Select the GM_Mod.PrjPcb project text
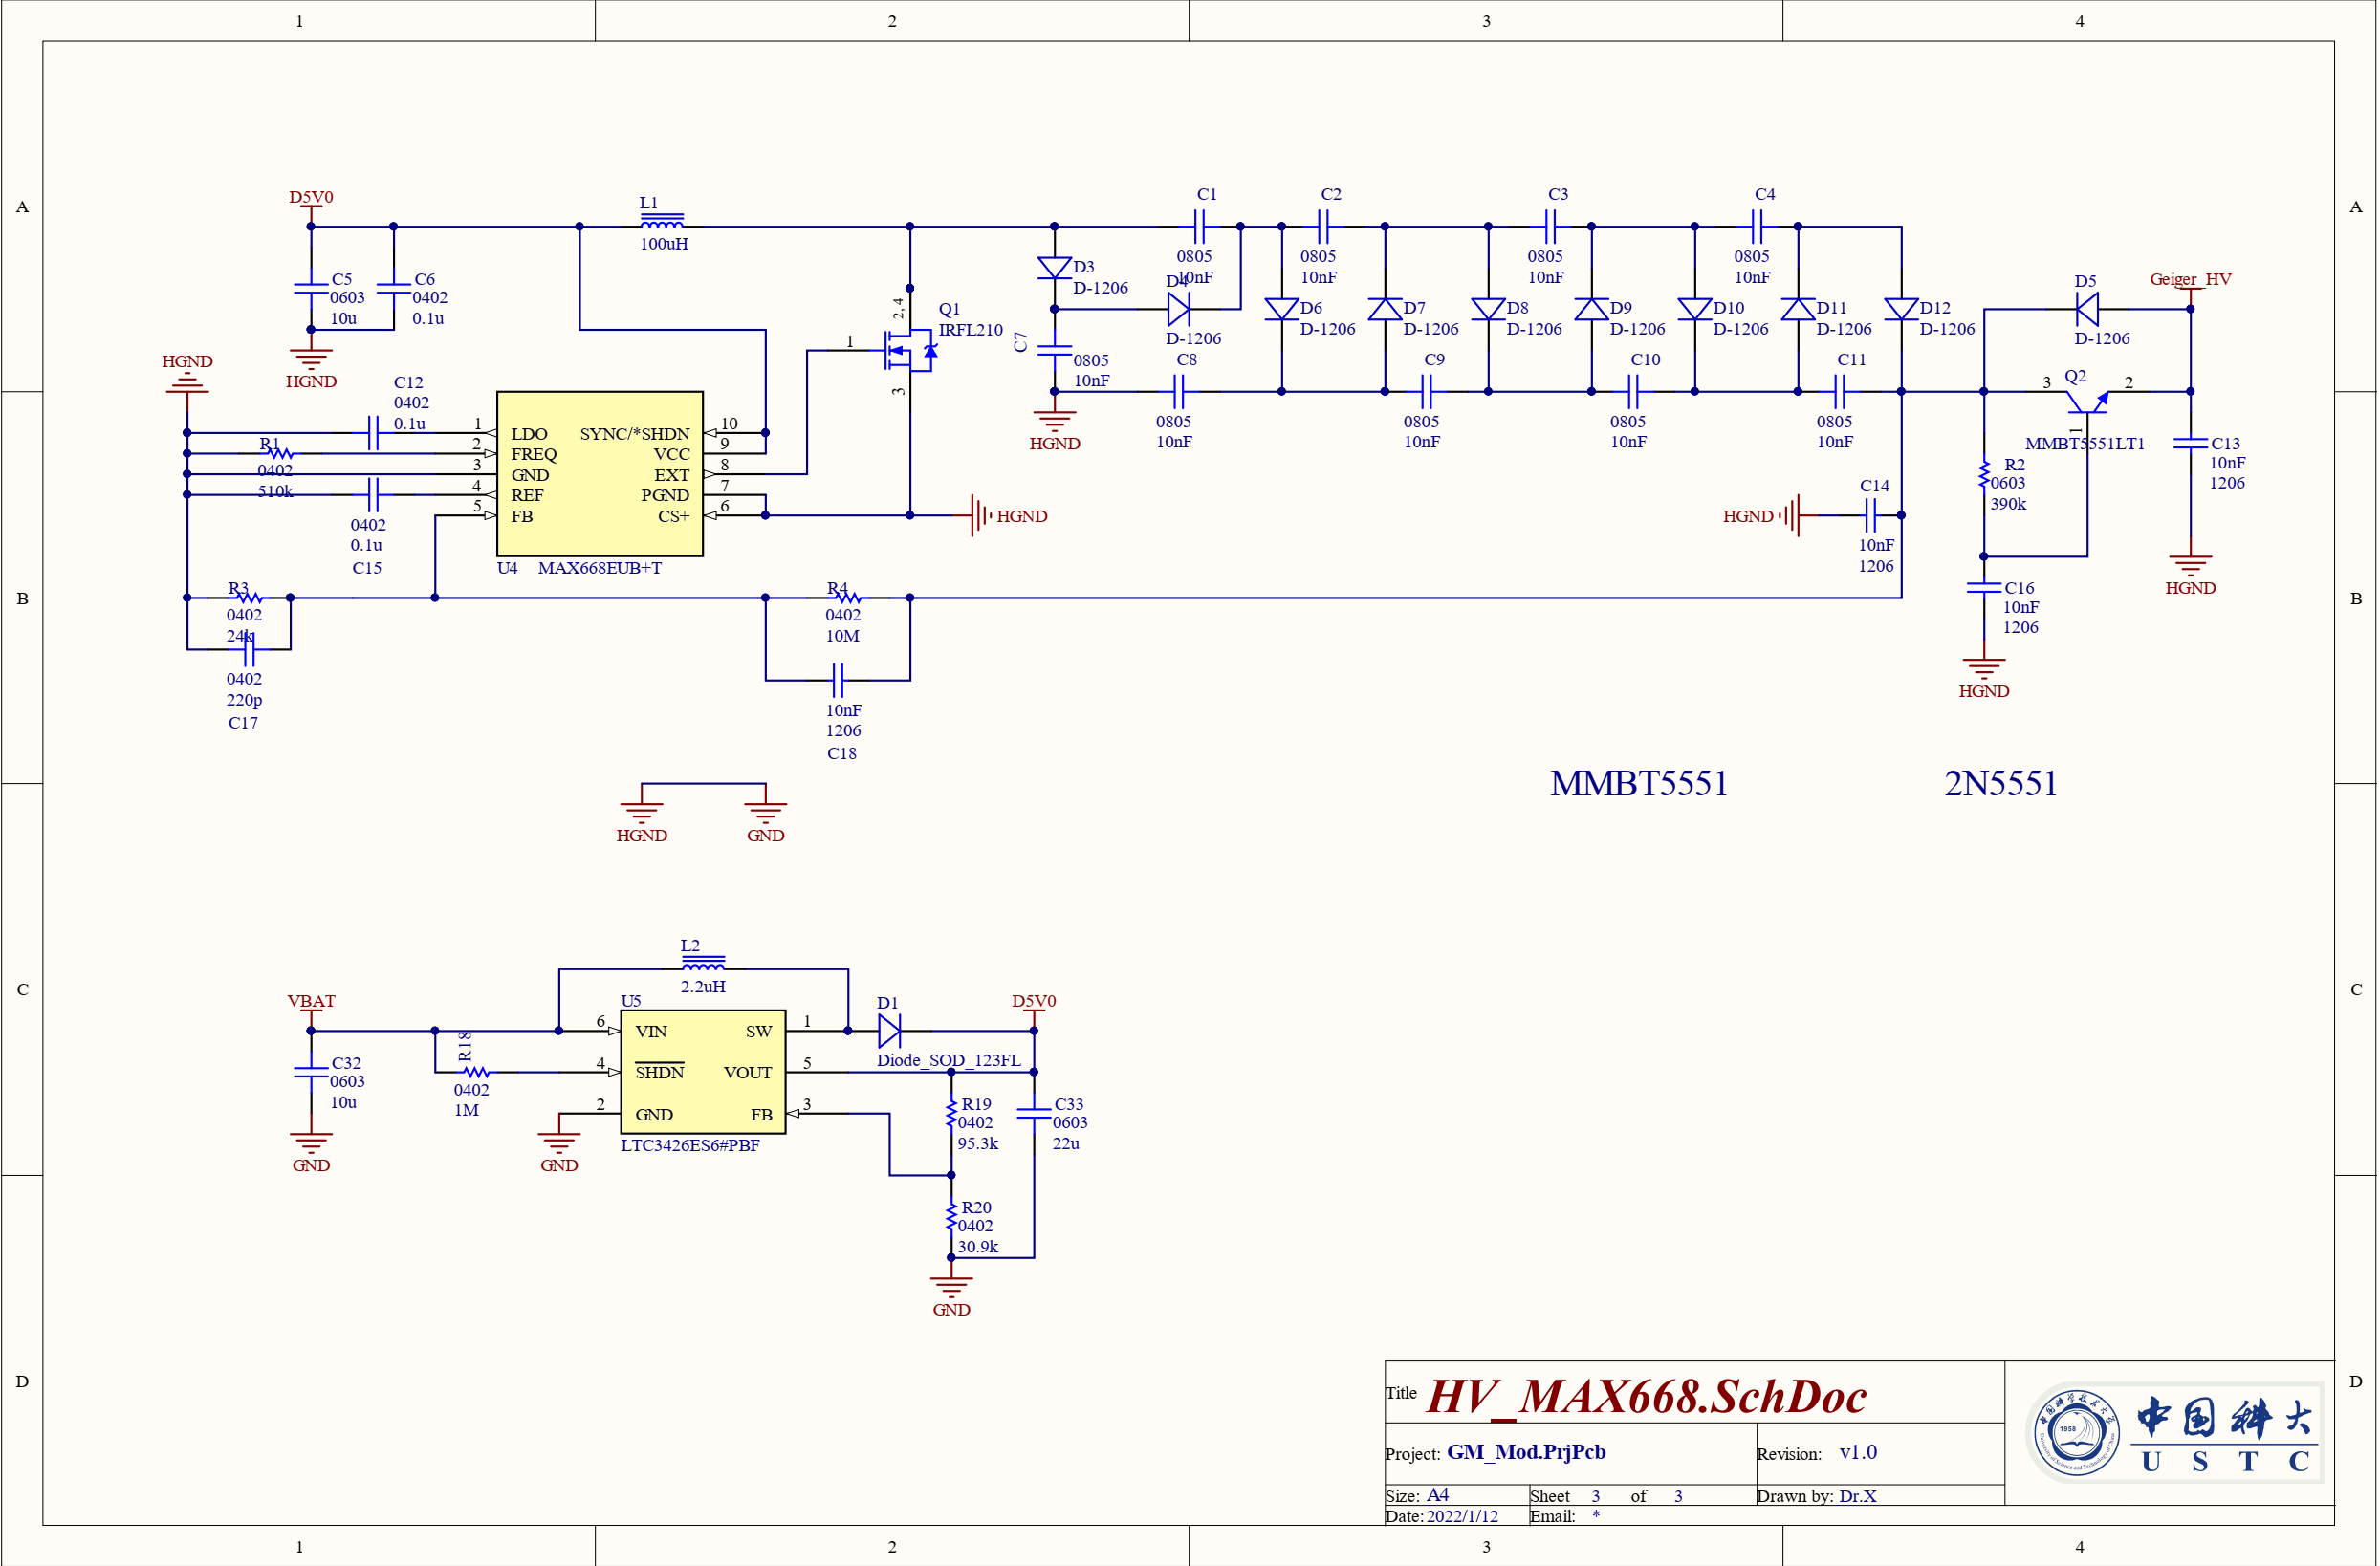Image resolution: width=2380 pixels, height=1566 pixels. [1526, 1451]
